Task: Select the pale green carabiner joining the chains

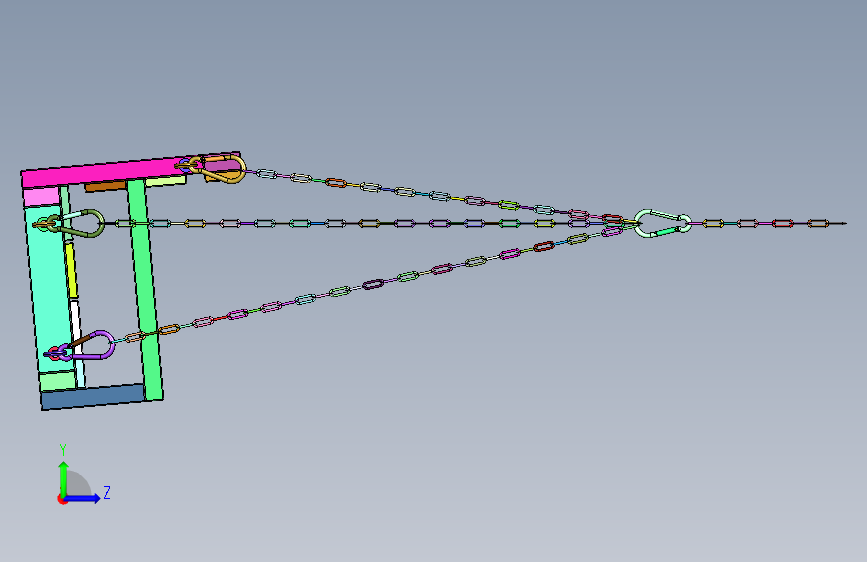Action: click(662, 223)
